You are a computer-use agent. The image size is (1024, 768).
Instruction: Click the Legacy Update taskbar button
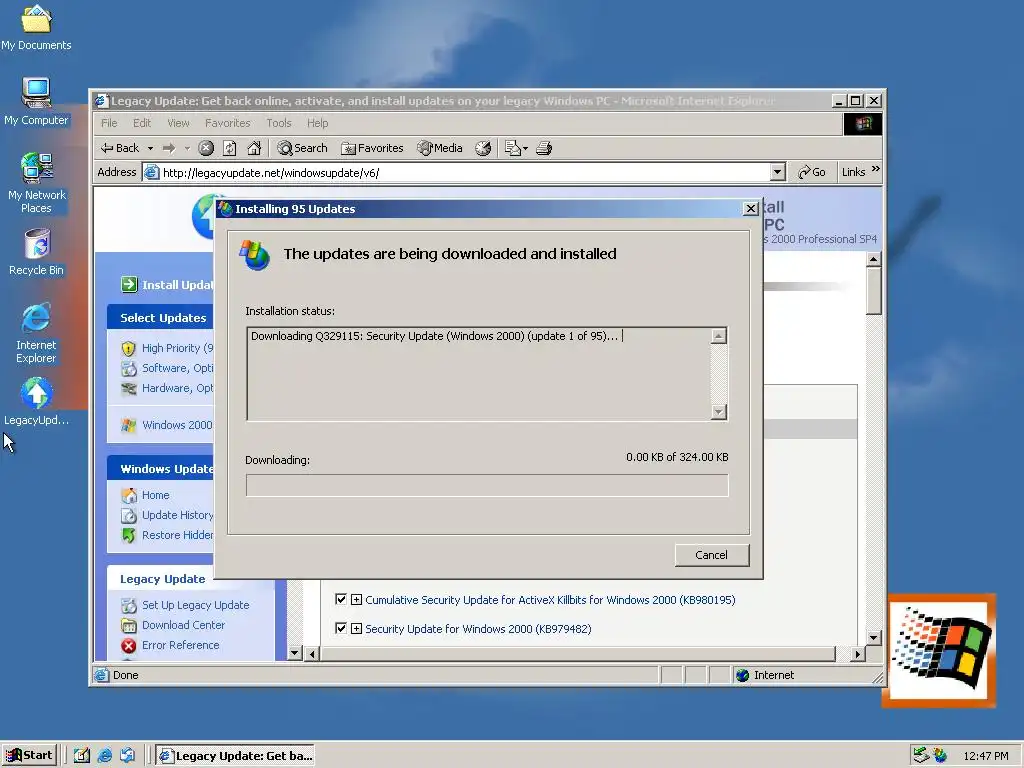pyautogui.click(x=236, y=756)
